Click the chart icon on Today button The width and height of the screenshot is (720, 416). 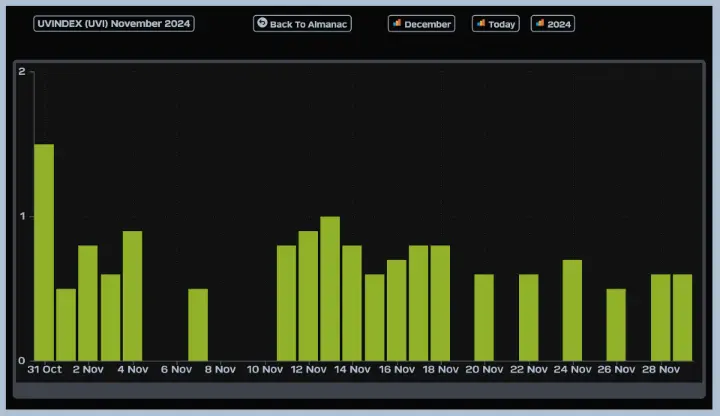click(x=481, y=23)
